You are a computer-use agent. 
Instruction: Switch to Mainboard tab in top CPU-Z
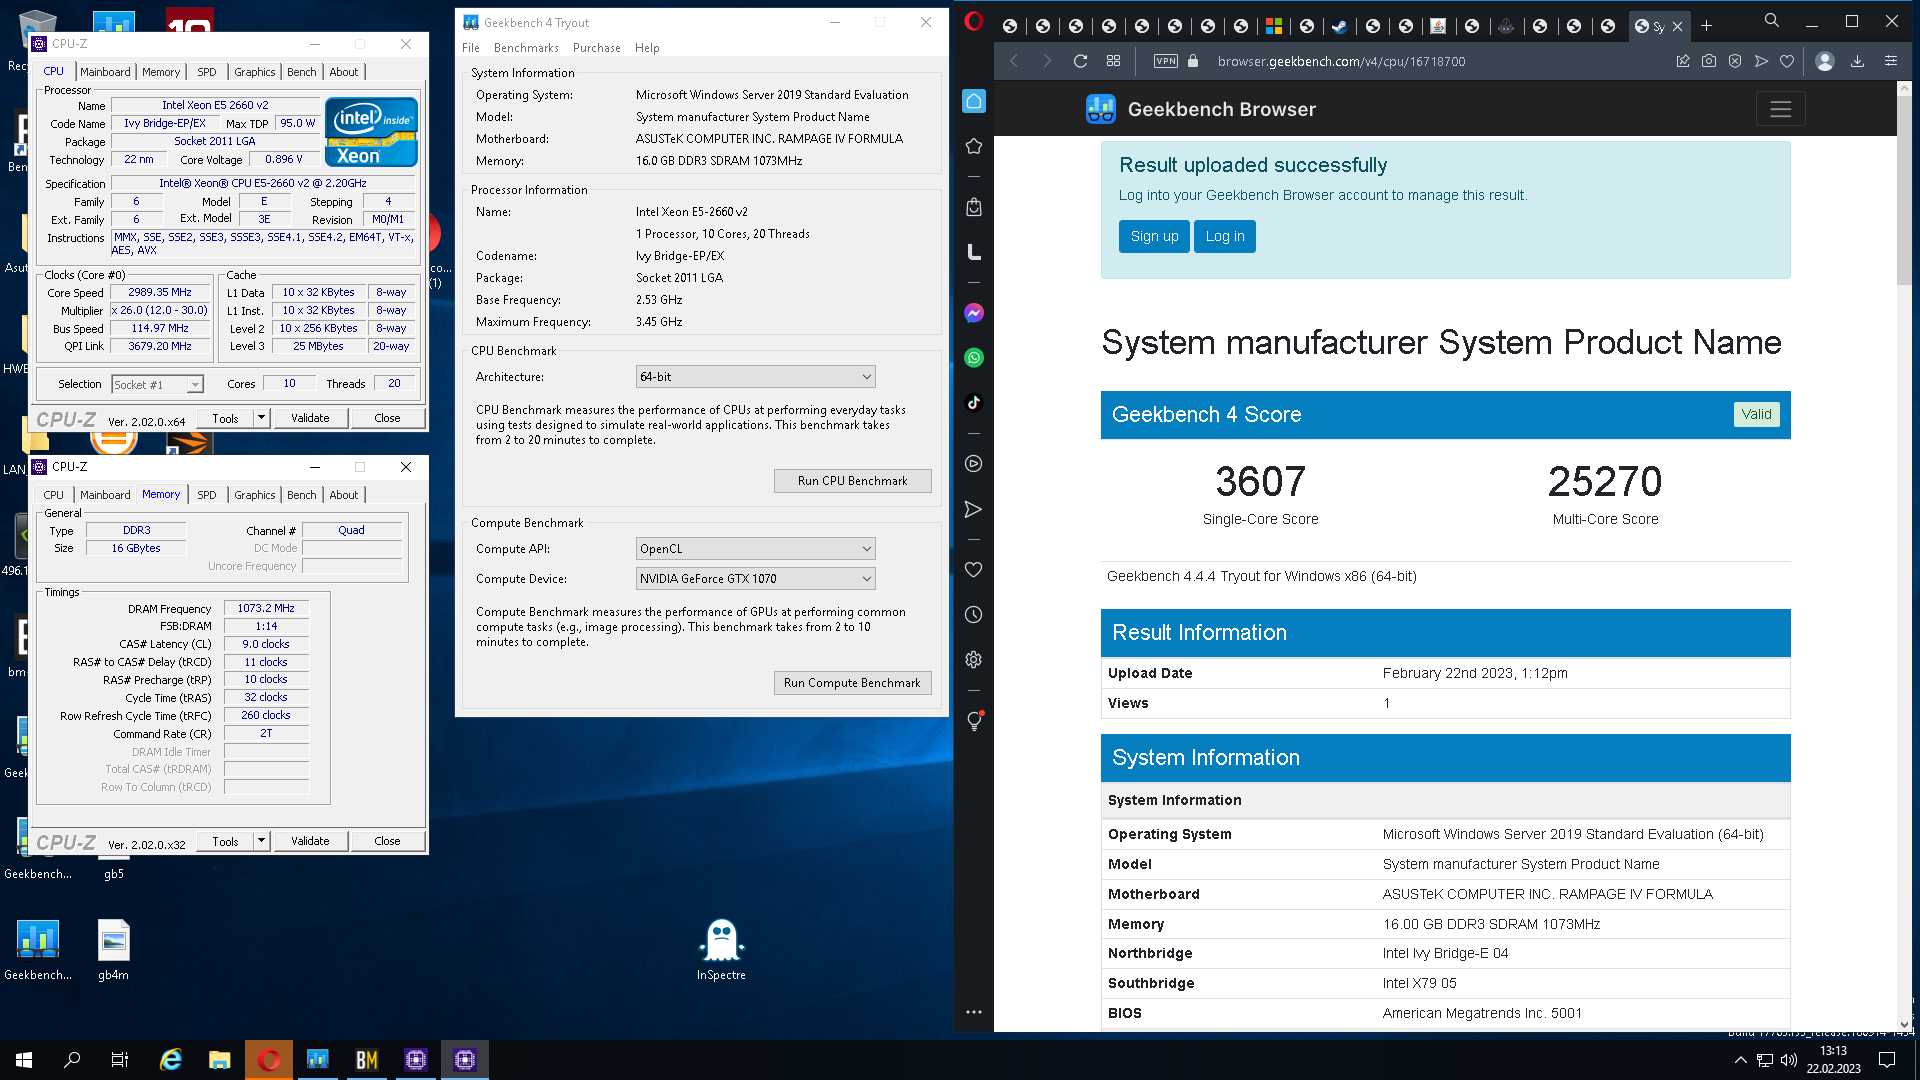point(105,72)
